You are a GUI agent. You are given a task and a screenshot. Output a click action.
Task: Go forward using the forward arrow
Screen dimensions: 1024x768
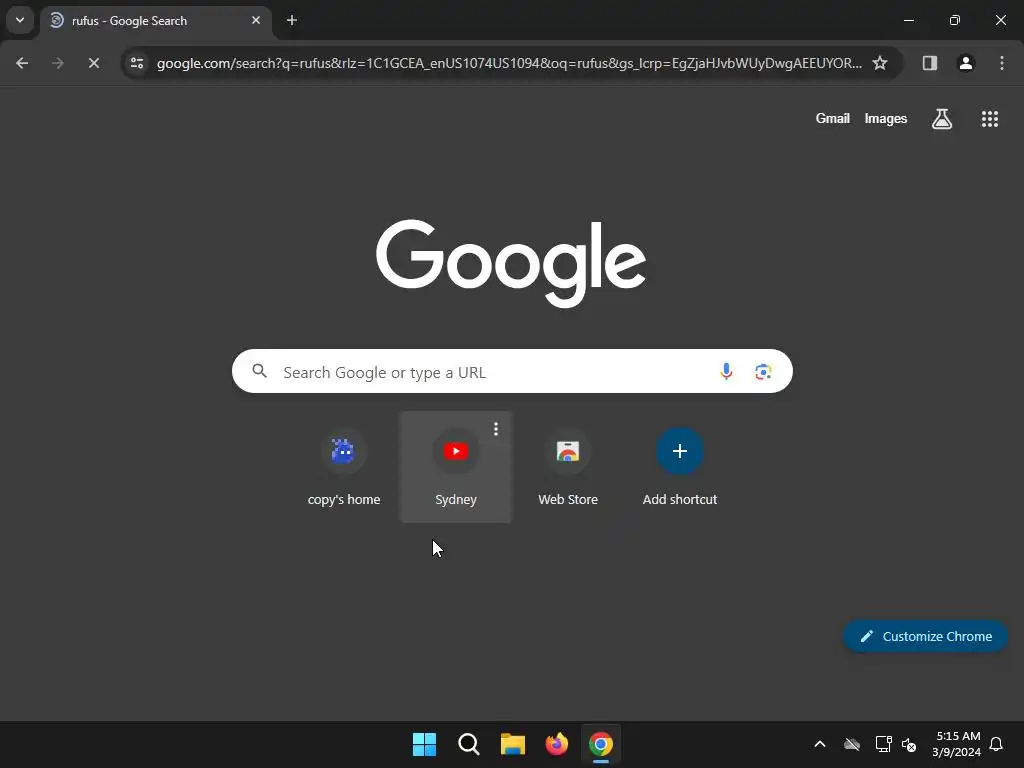58,63
